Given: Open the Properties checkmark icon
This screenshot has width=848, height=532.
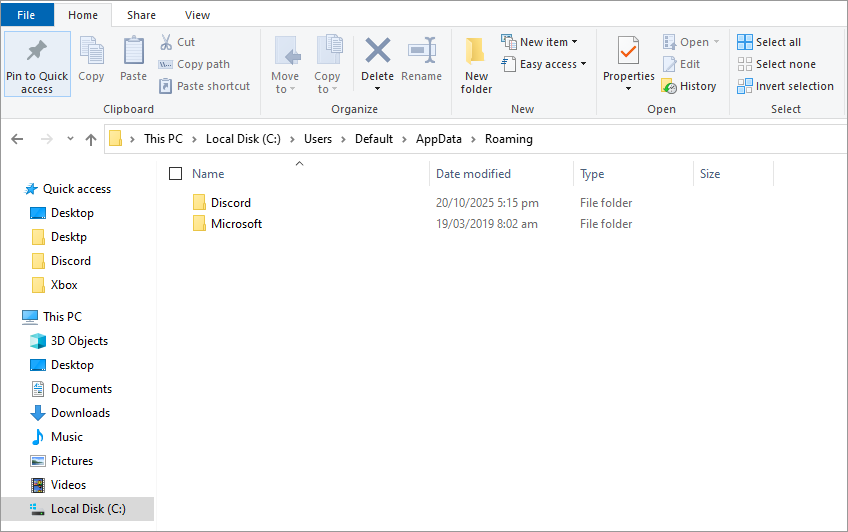Looking at the screenshot, I should pos(628,51).
